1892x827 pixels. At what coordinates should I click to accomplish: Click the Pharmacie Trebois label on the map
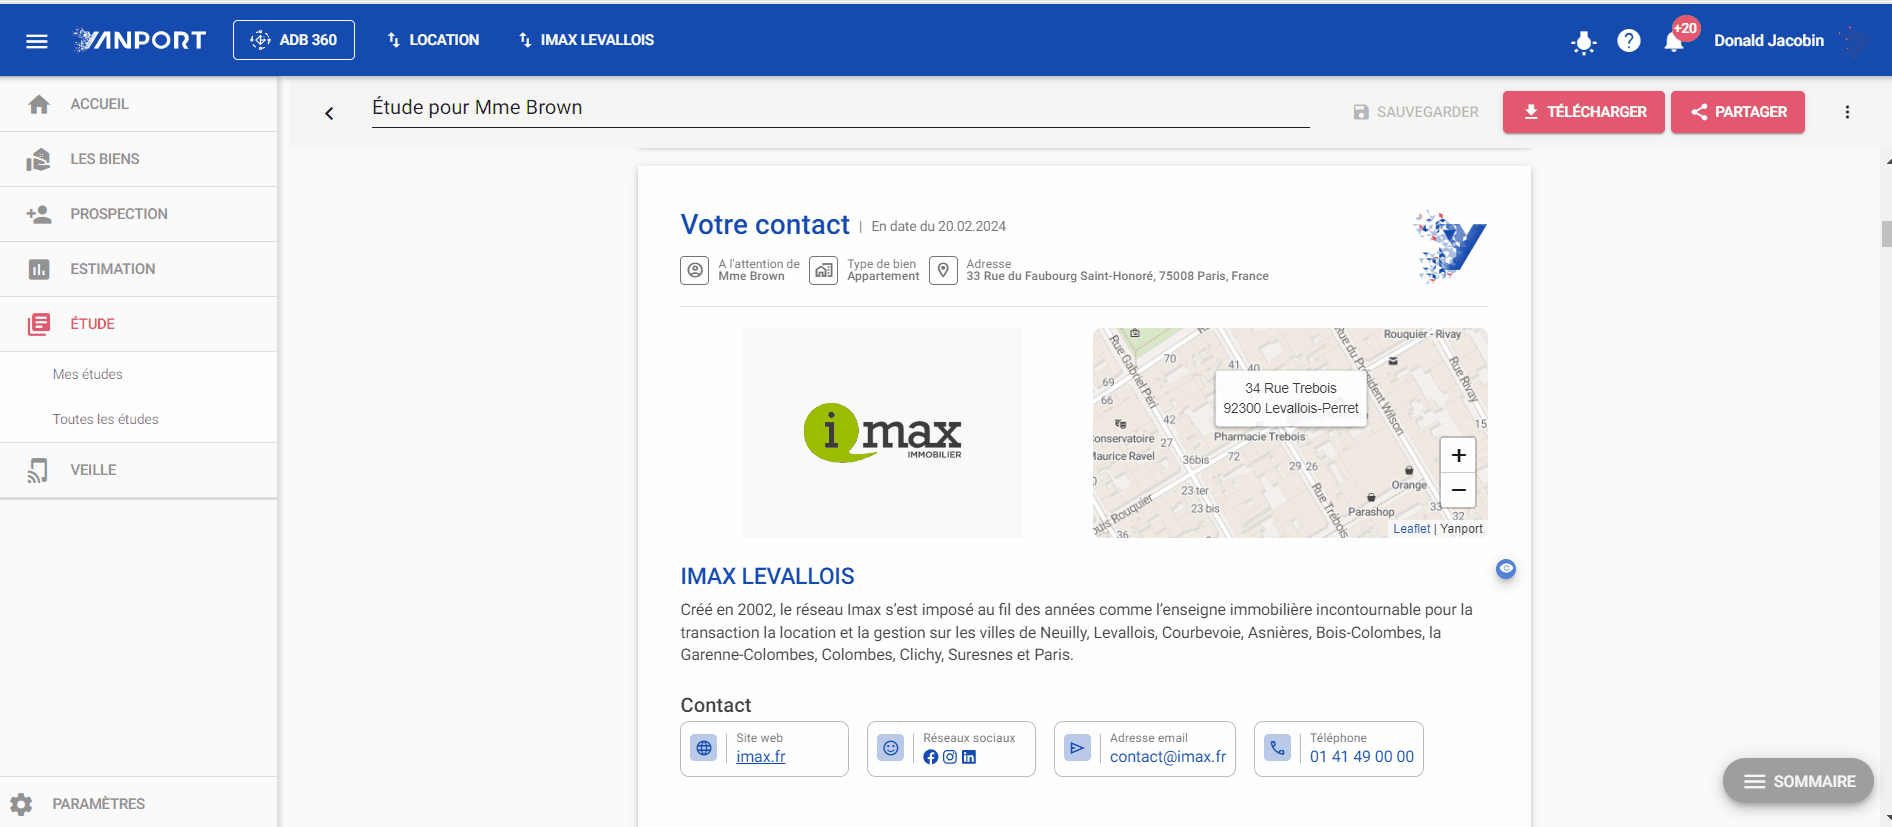coord(1260,437)
